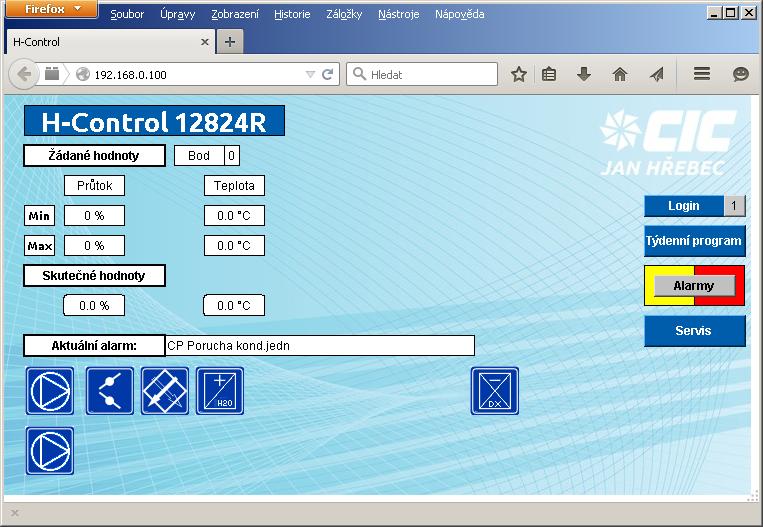
Task: Click the upper fan icon
Action: point(50,391)
